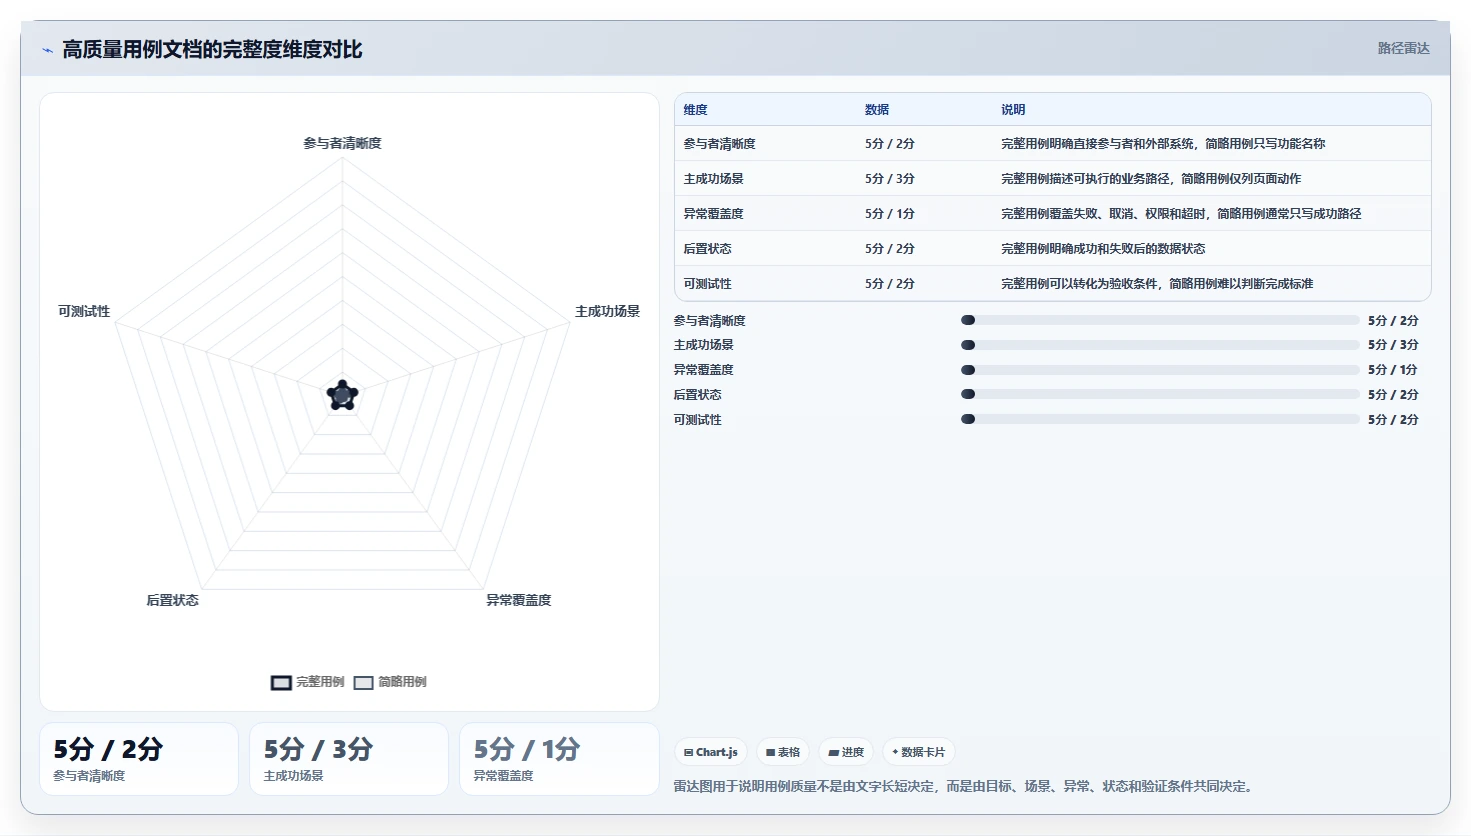
Task: Click the 路径雷达 label
Action: click(x=1403, y=48)
